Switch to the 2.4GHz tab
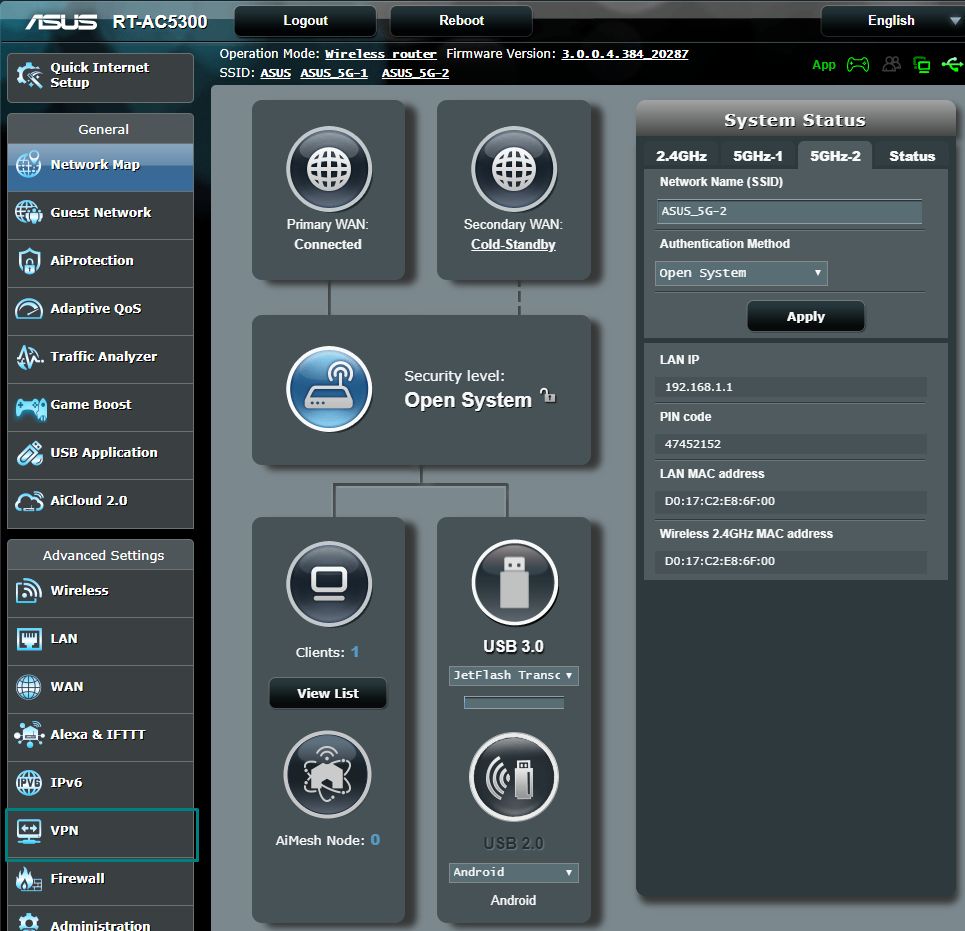The width and height of the screenshot is (965, 931). tap(681, 156)
